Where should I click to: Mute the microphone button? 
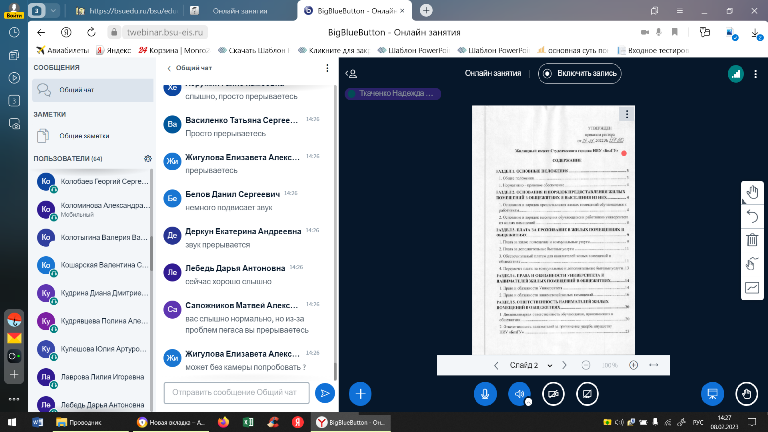click(x=485, y=393)
